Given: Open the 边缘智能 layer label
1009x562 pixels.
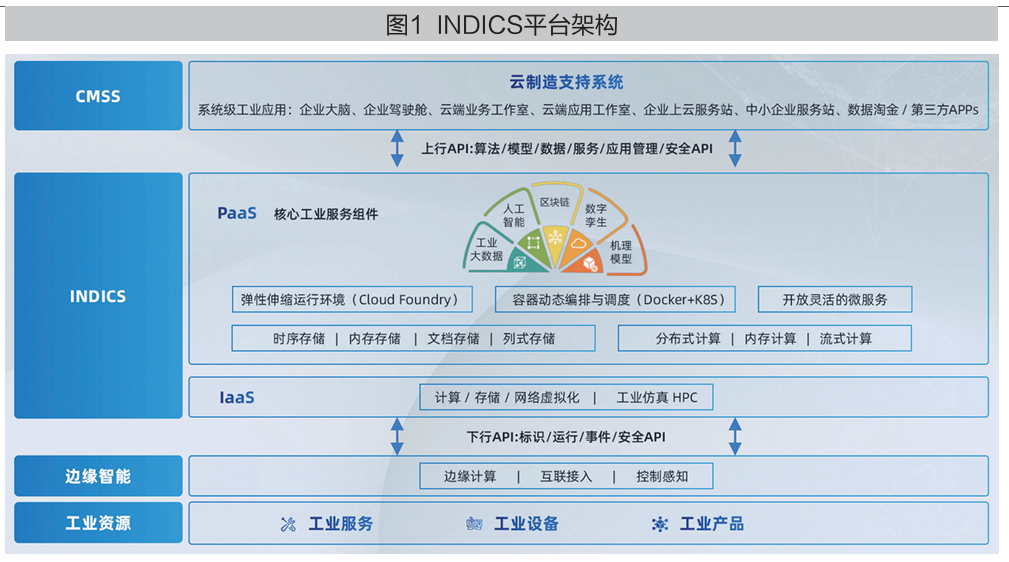Looking at the screenshot, I should click(x=98, y=476).
